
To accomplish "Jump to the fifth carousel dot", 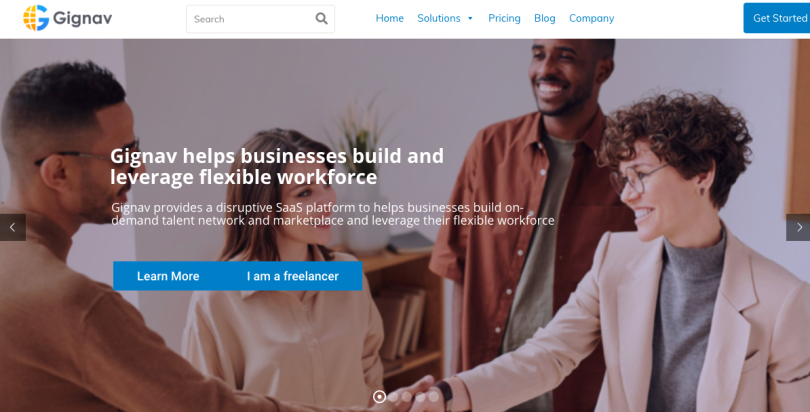I will pos(433,397).
